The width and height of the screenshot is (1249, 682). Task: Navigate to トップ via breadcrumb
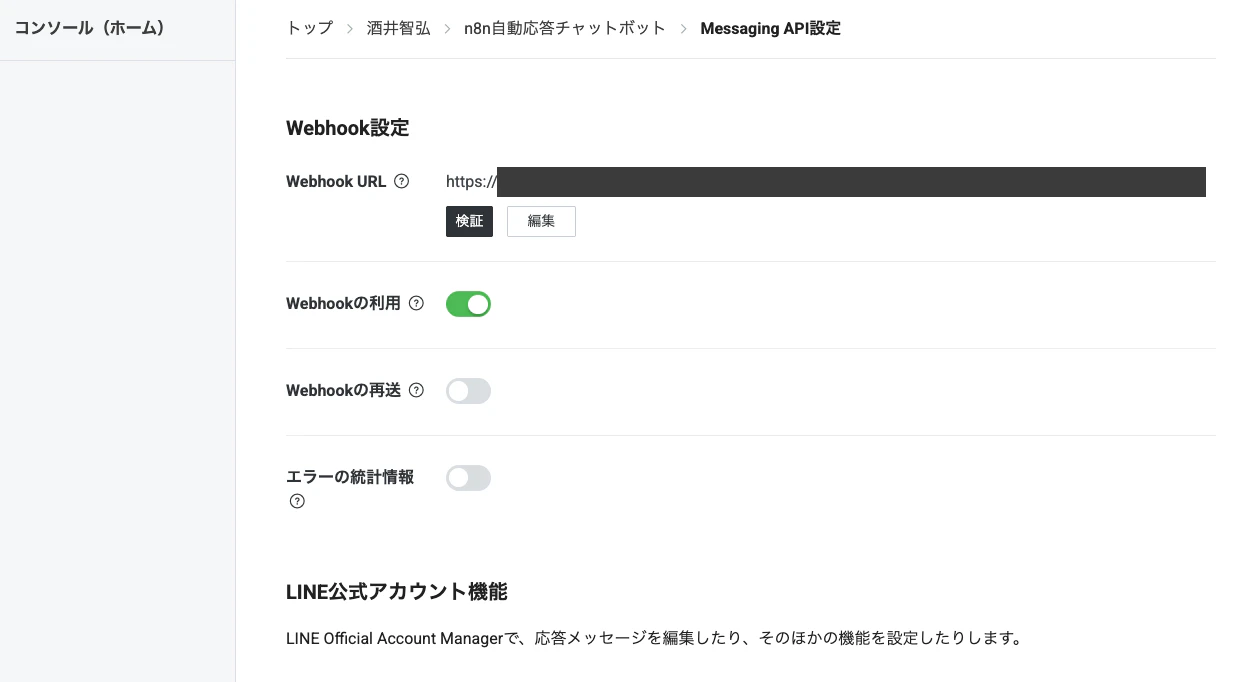308,28
